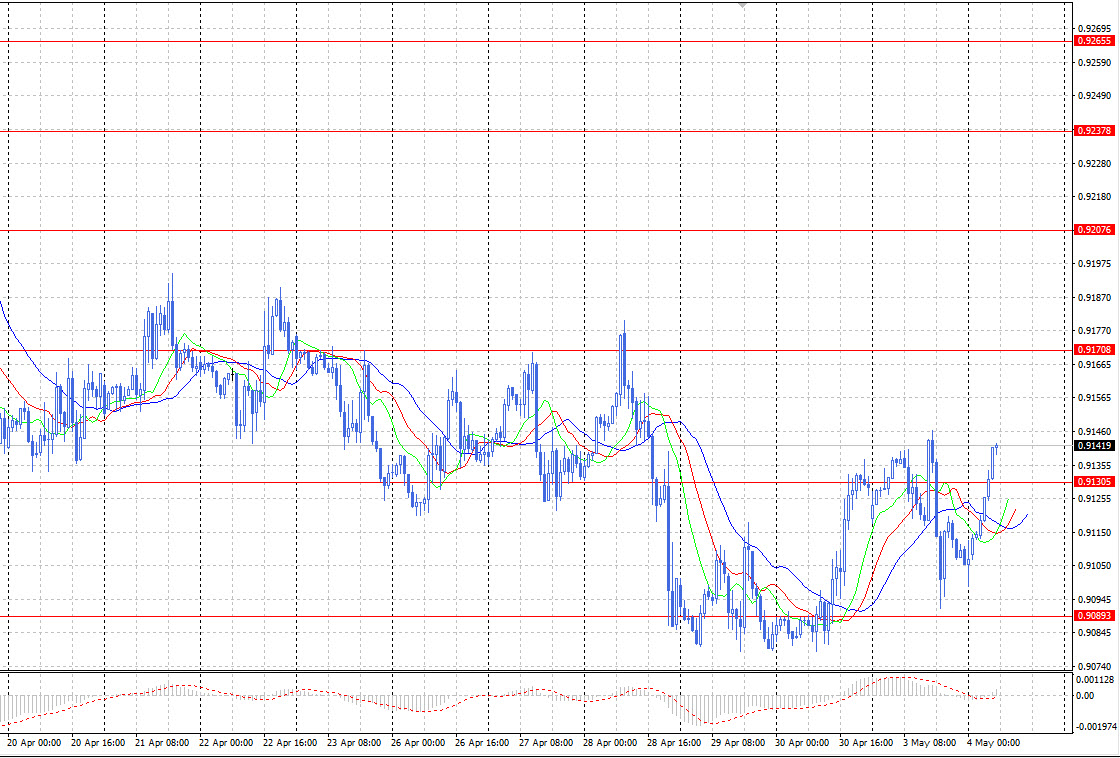This screenshot has height=758, width=1120.
Task: Click the 30 Apr 16:00 time label
Action: click(x=866, y=743)
